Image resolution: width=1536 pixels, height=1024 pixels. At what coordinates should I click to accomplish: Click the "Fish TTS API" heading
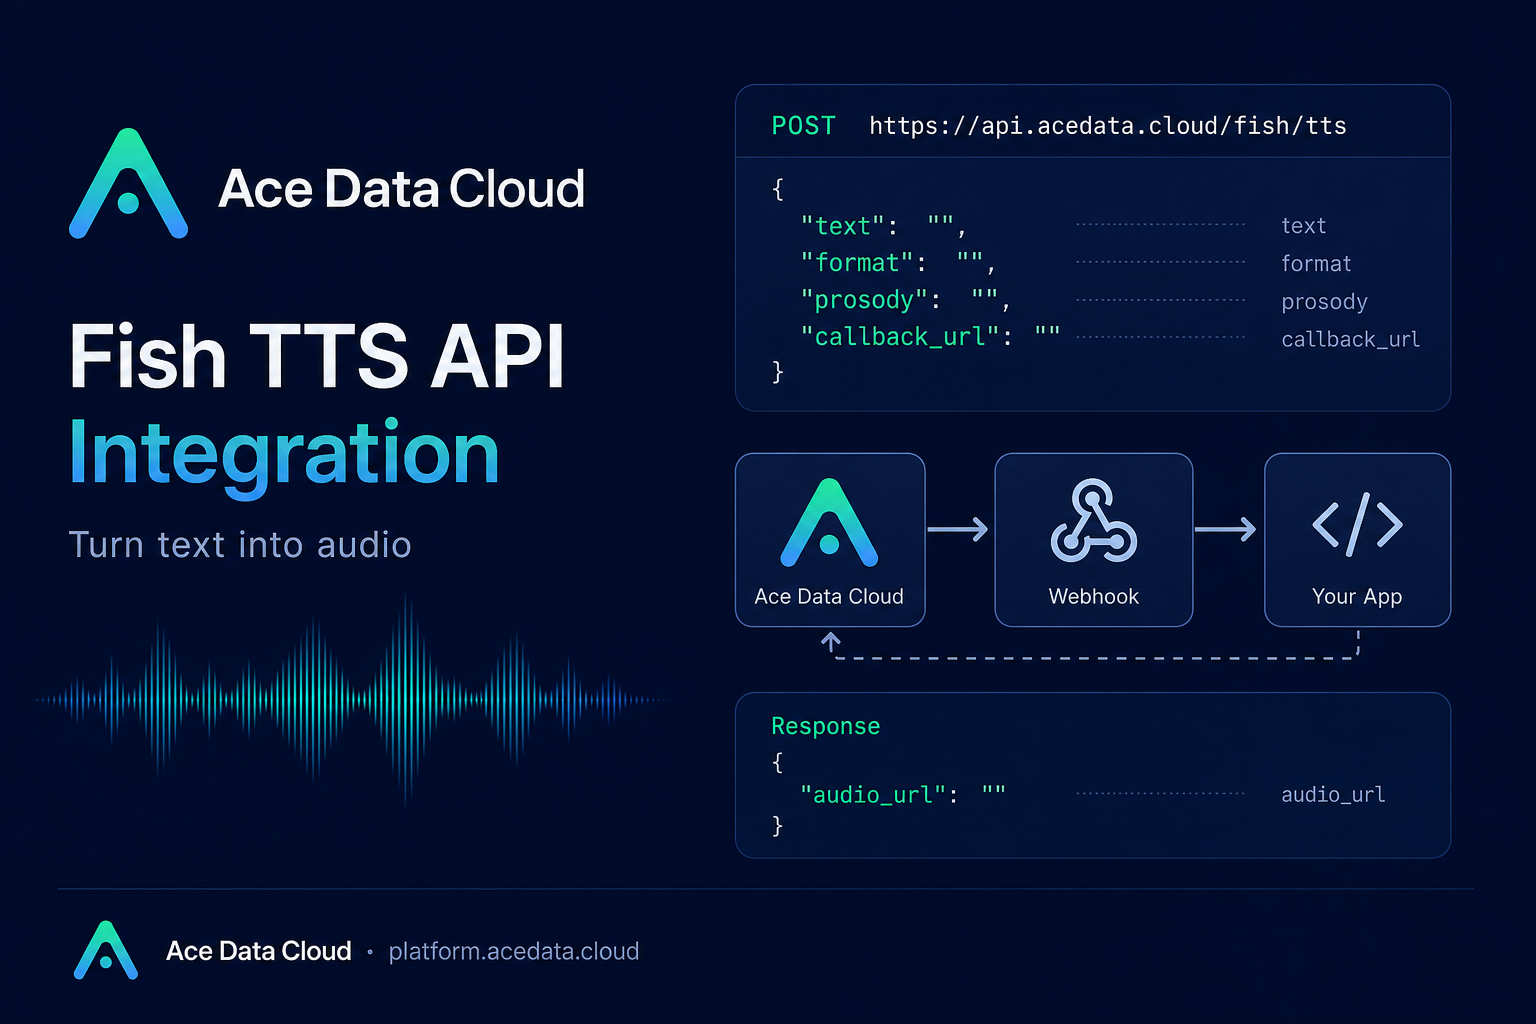[x=317, y=356]
